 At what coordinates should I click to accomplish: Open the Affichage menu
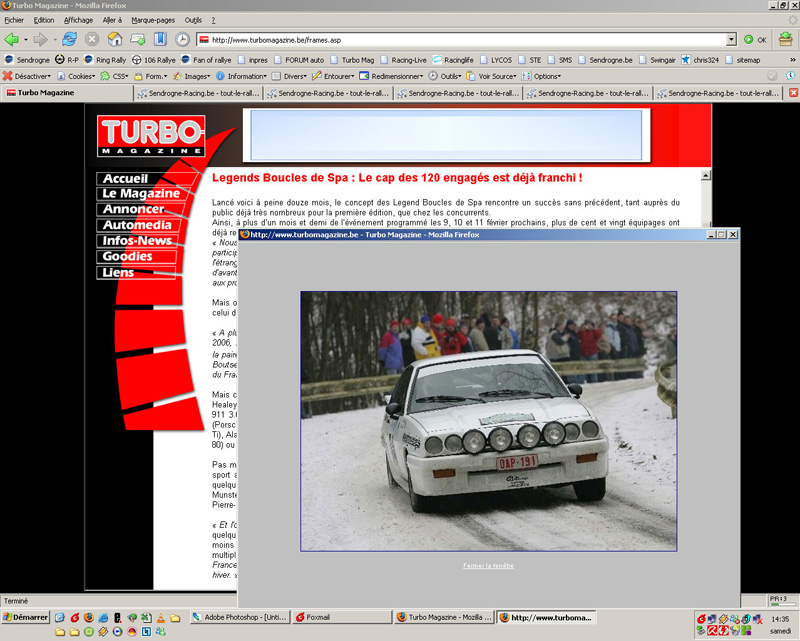pos(78,20)
